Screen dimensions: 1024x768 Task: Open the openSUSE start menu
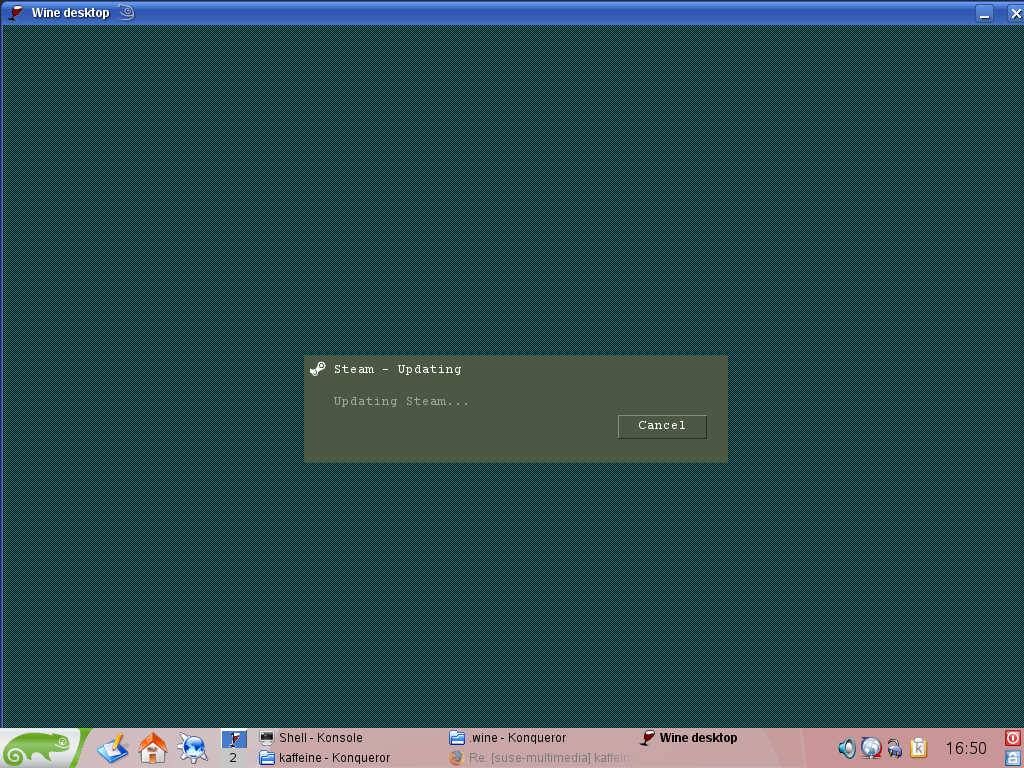click(x=39, y=748)
